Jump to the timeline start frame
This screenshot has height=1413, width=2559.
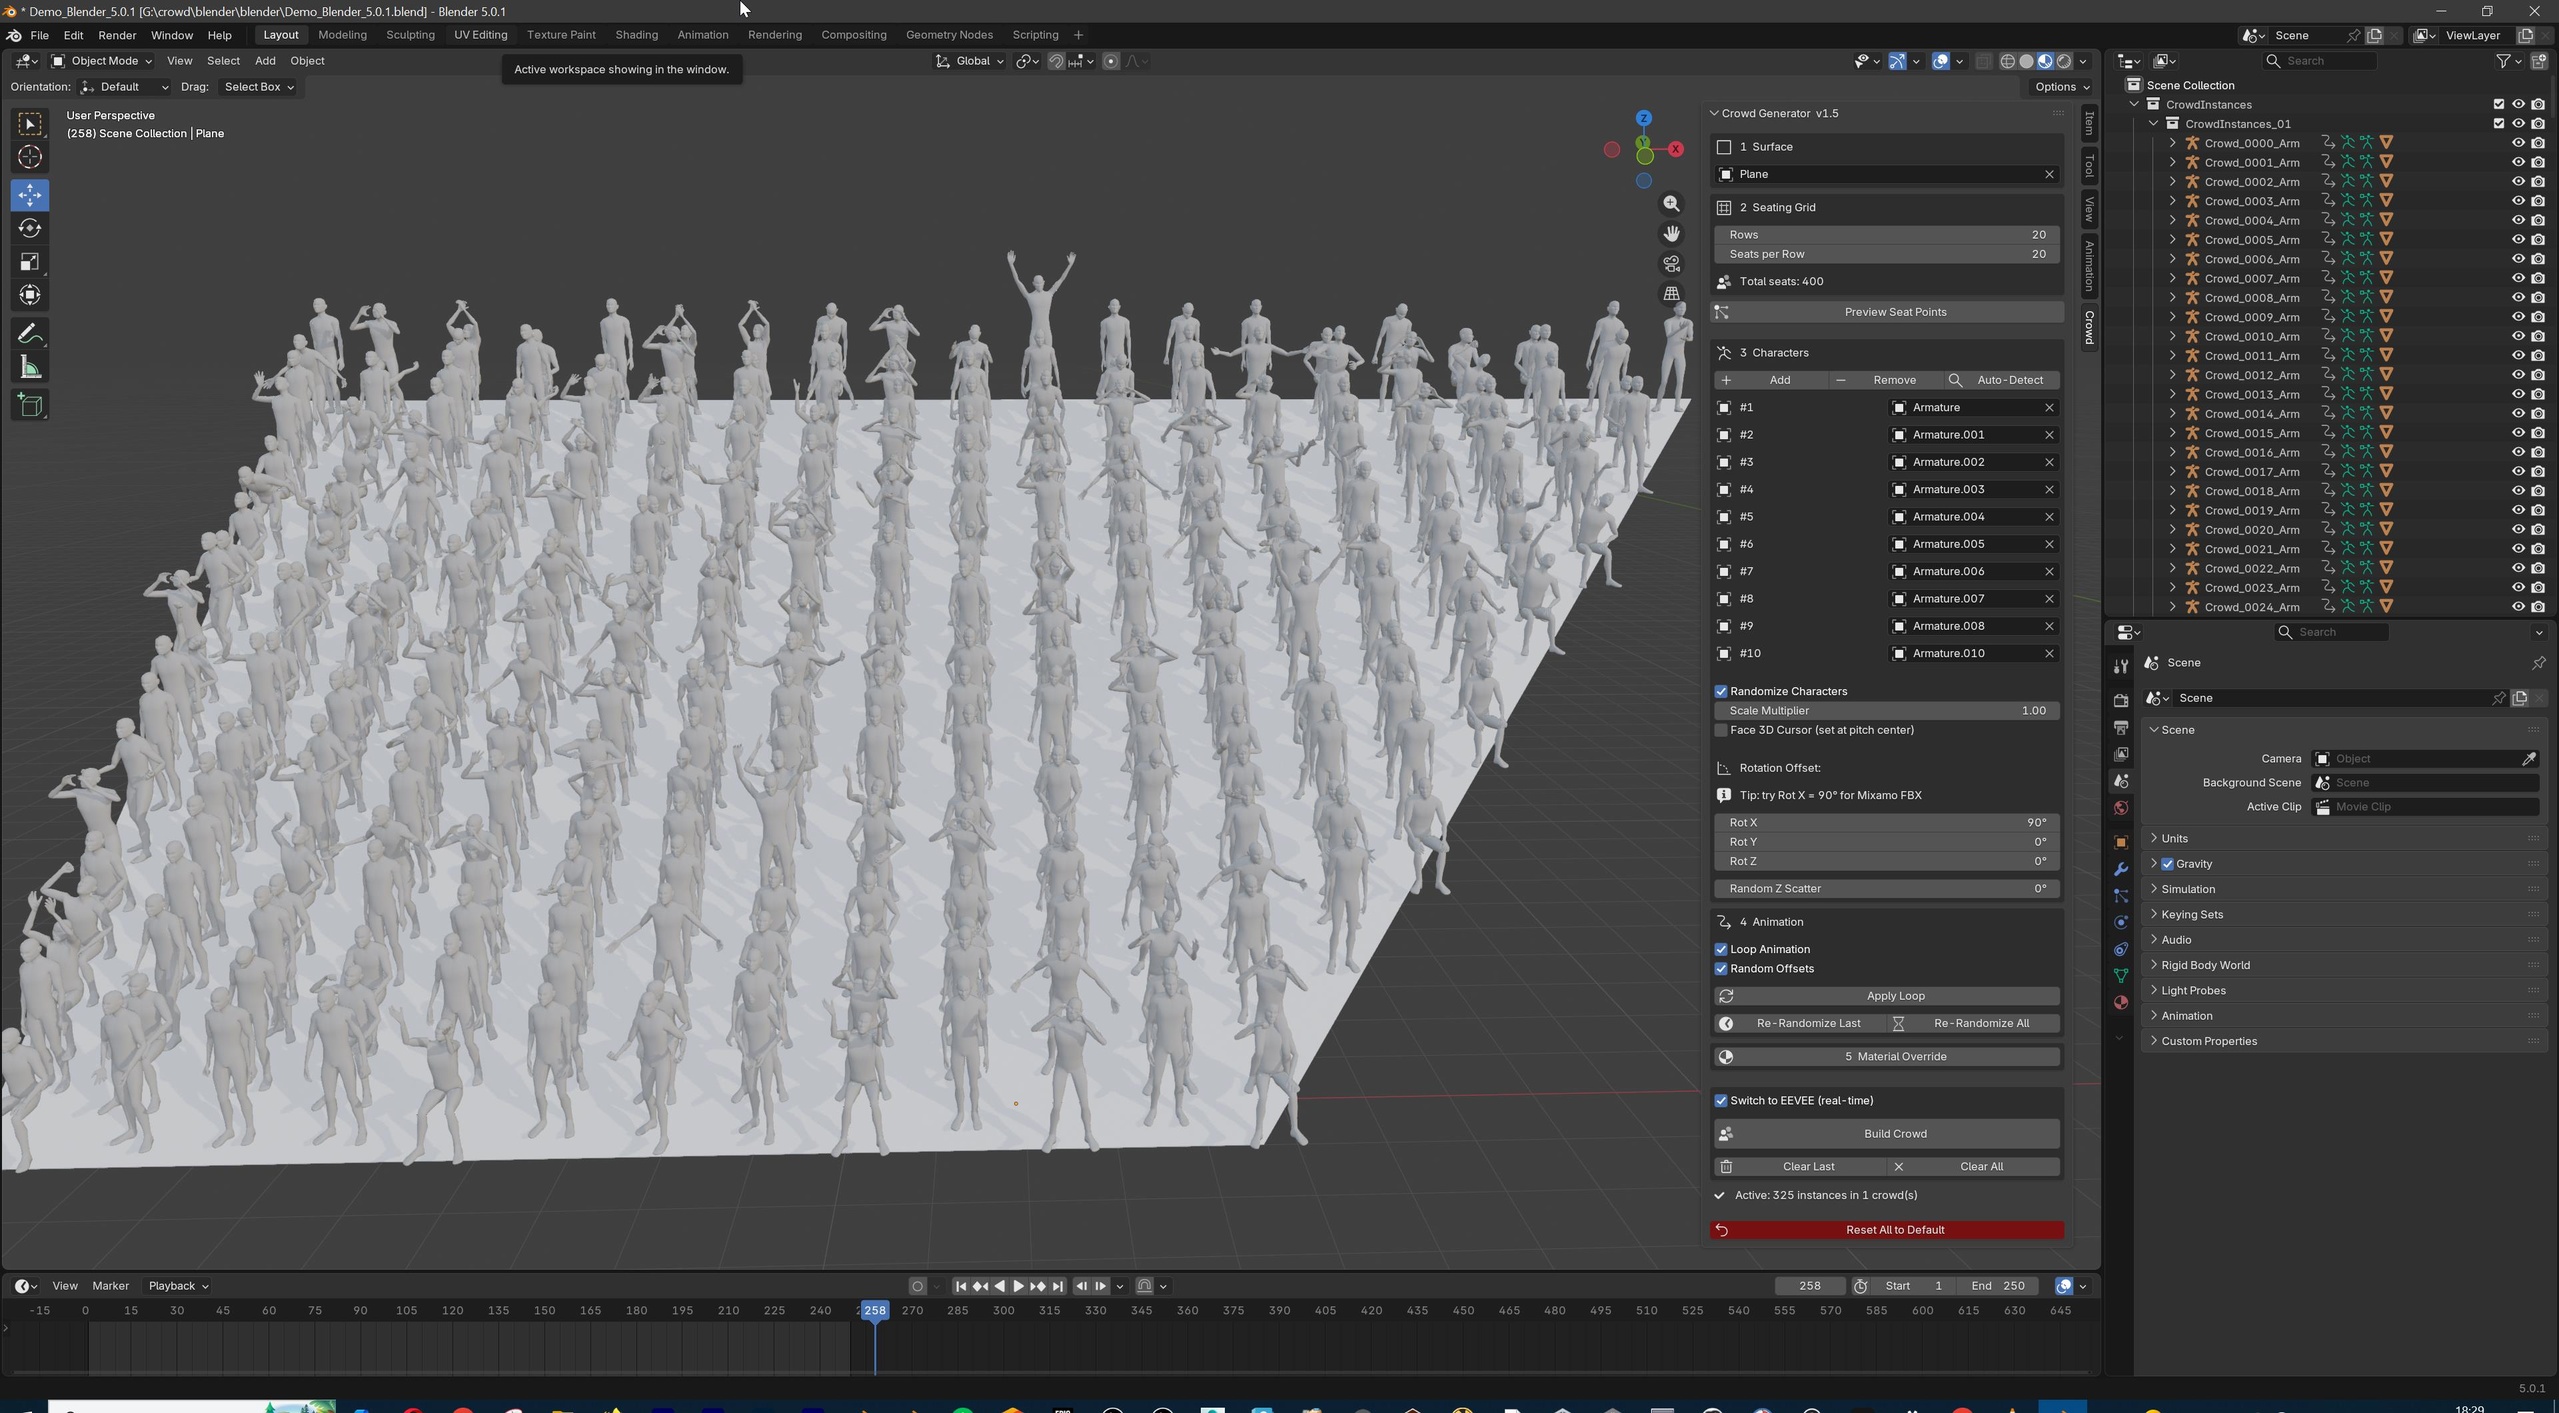(960, 1287)
